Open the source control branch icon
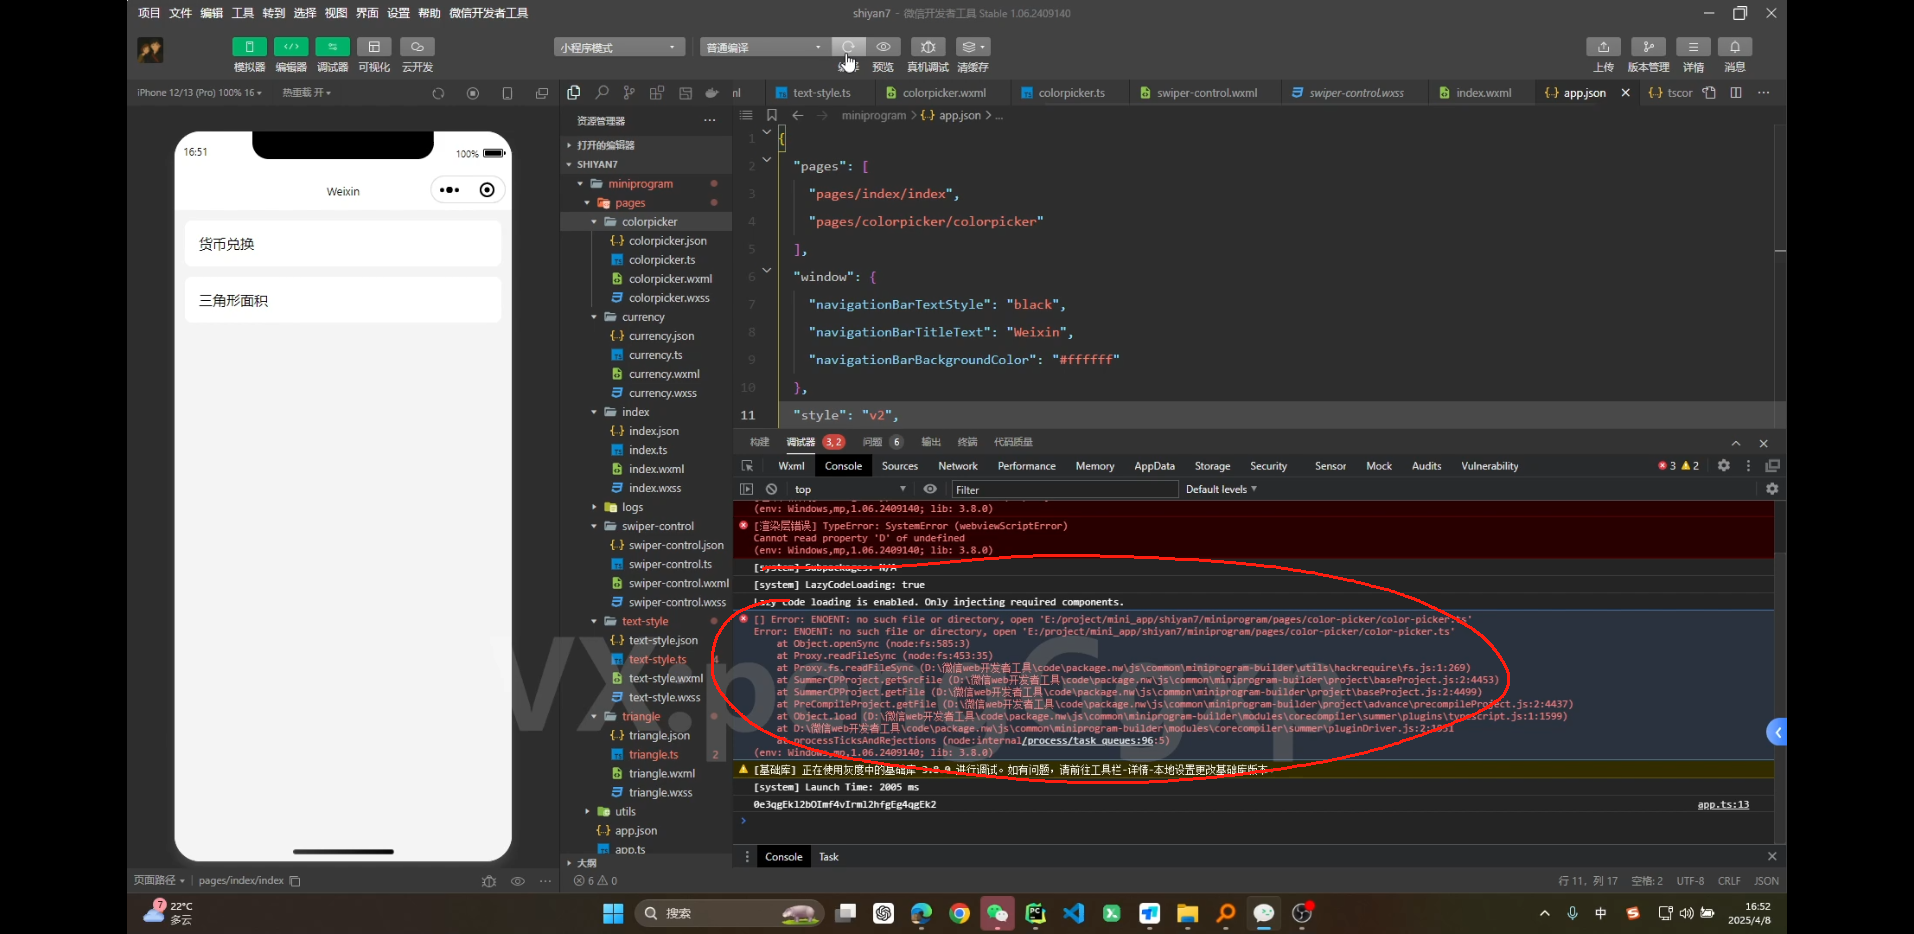 click(629, 93)
